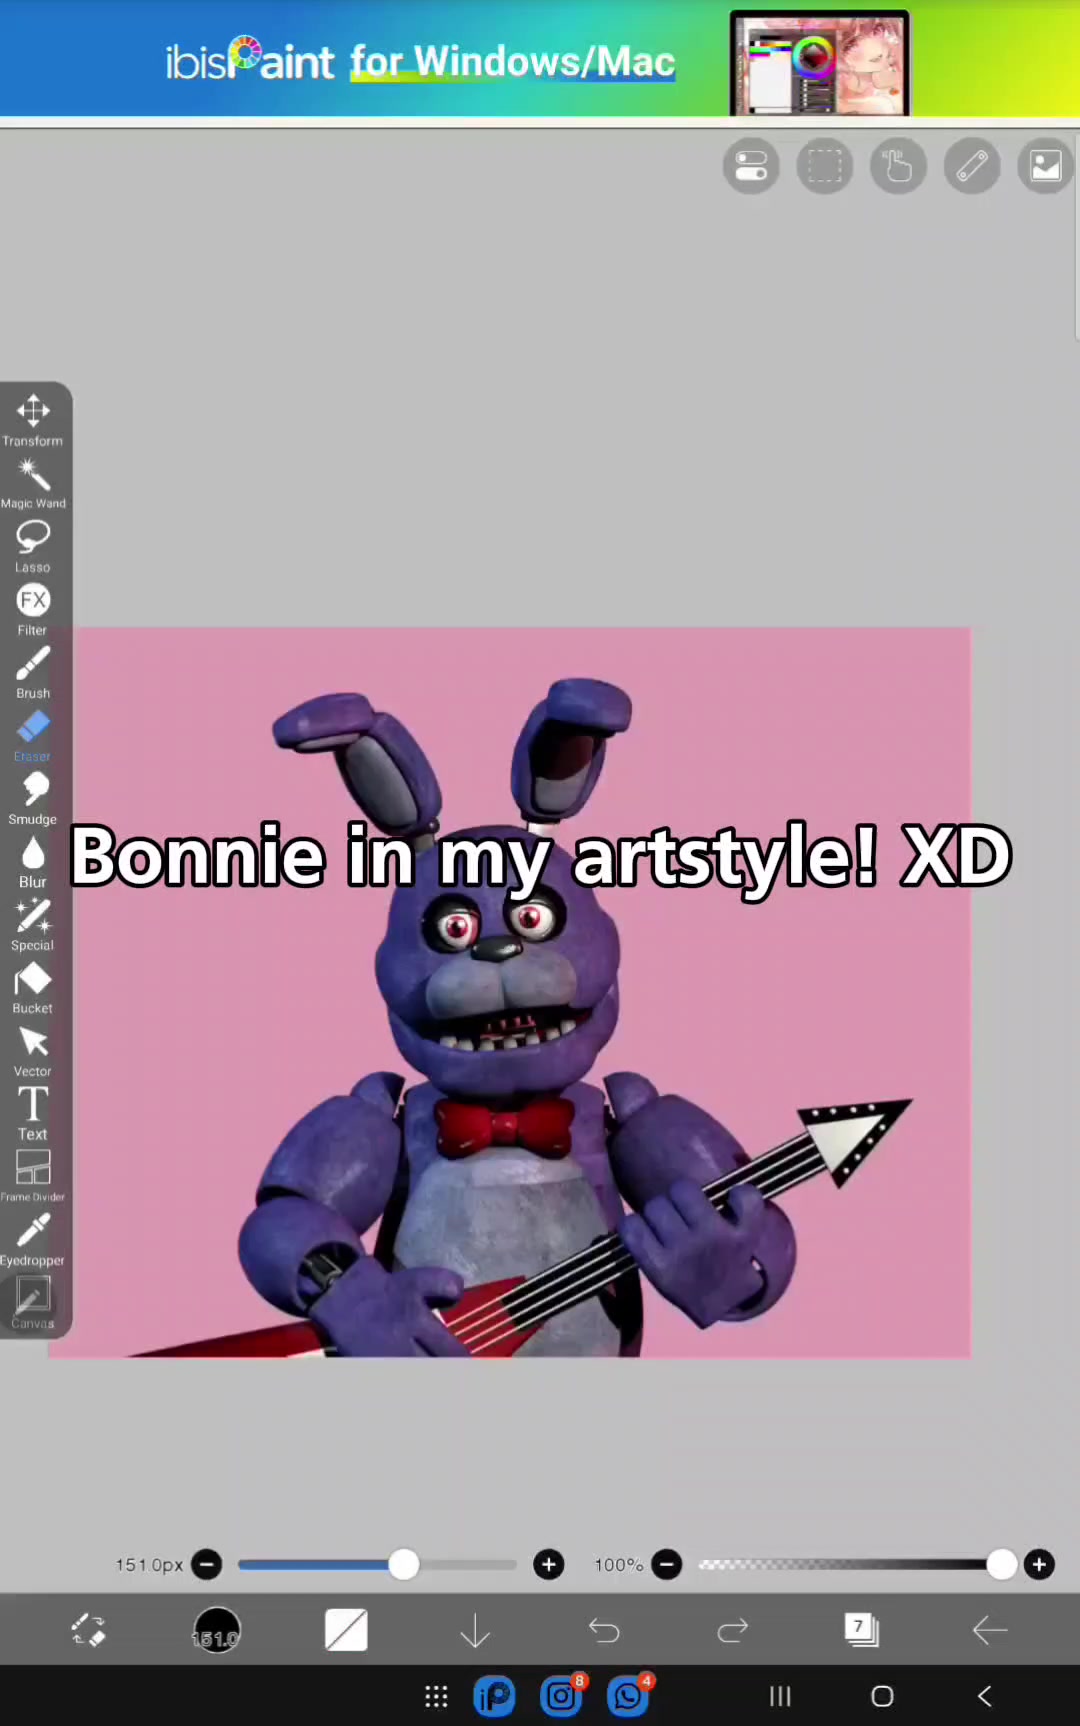Select the Text tool
Screen dimensions: 1080x1726
click(33, 1113)
